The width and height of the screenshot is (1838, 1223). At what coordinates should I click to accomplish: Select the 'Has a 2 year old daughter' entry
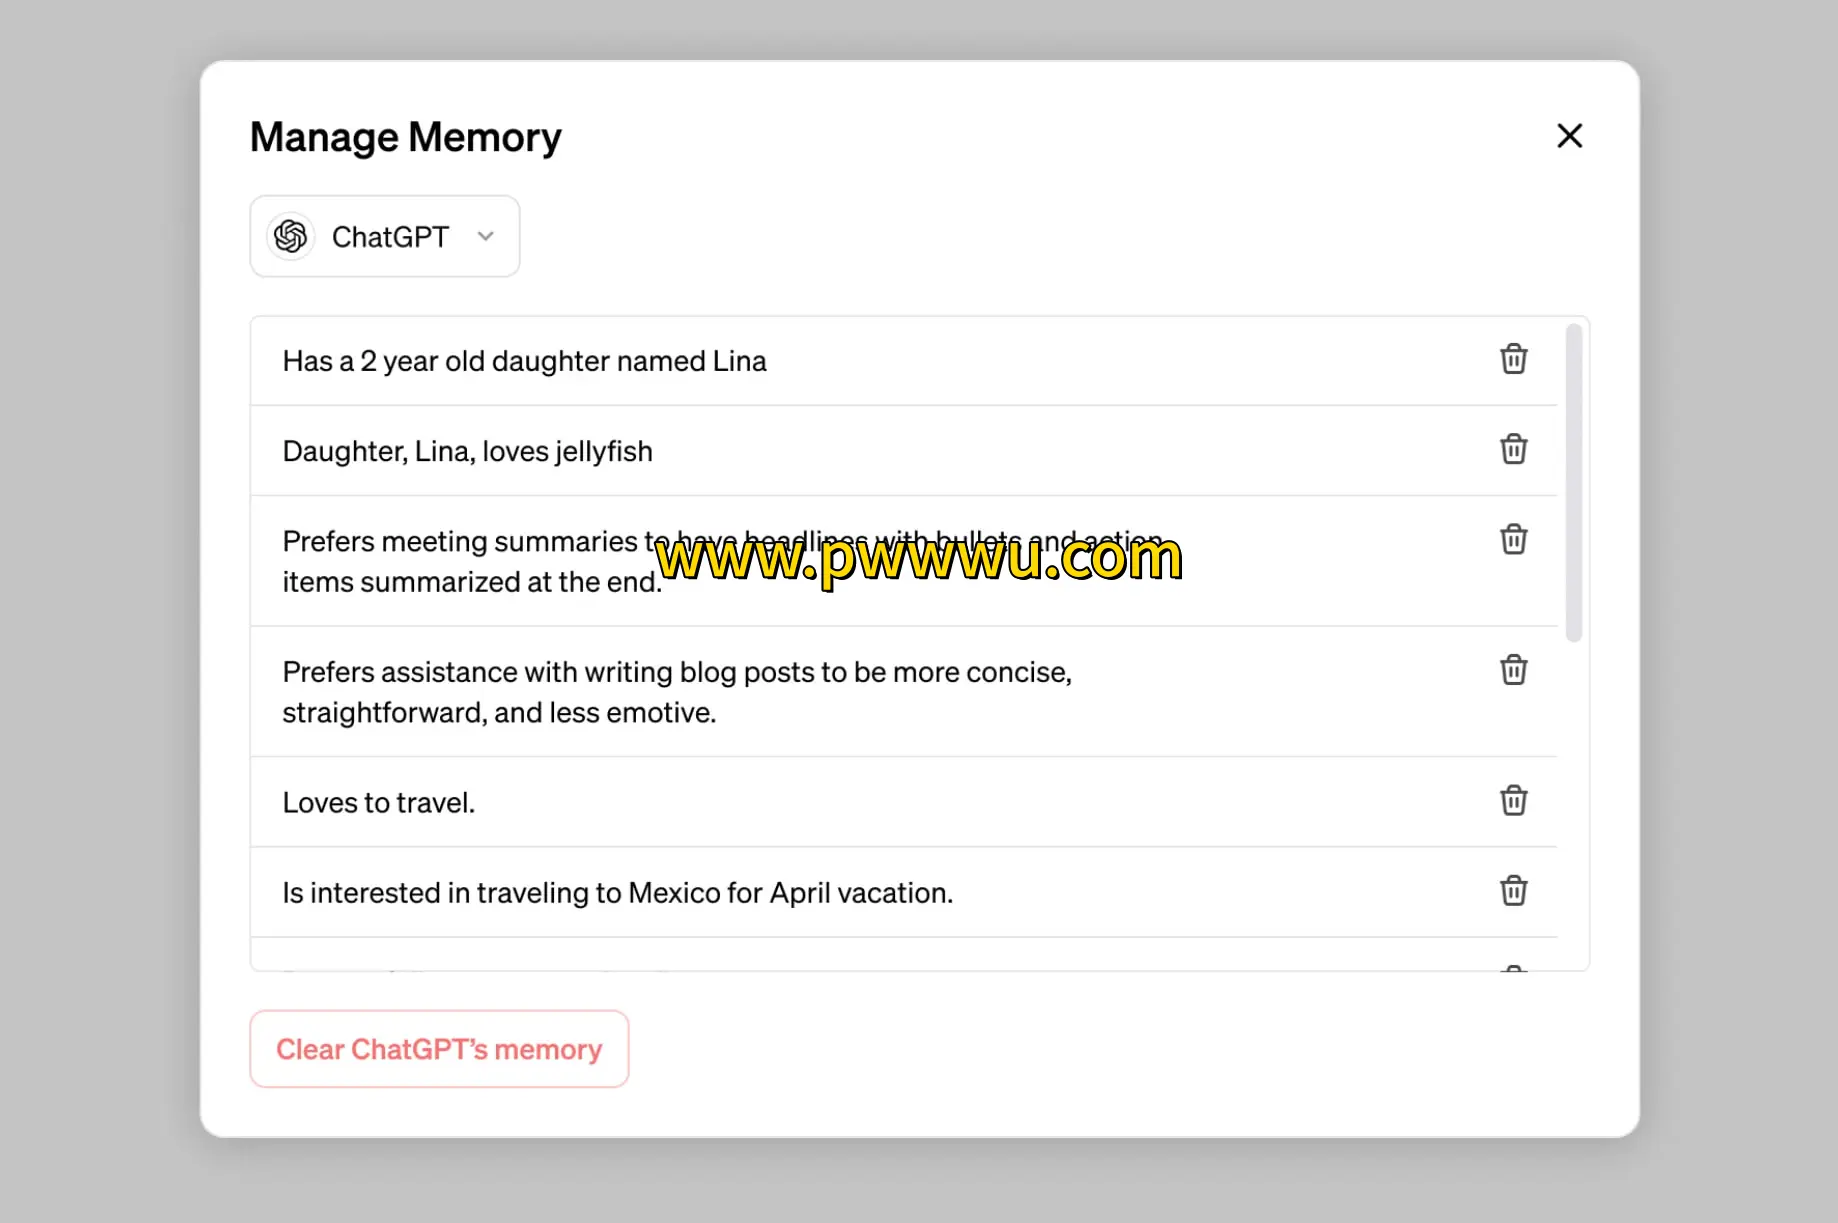pos(524,361)
